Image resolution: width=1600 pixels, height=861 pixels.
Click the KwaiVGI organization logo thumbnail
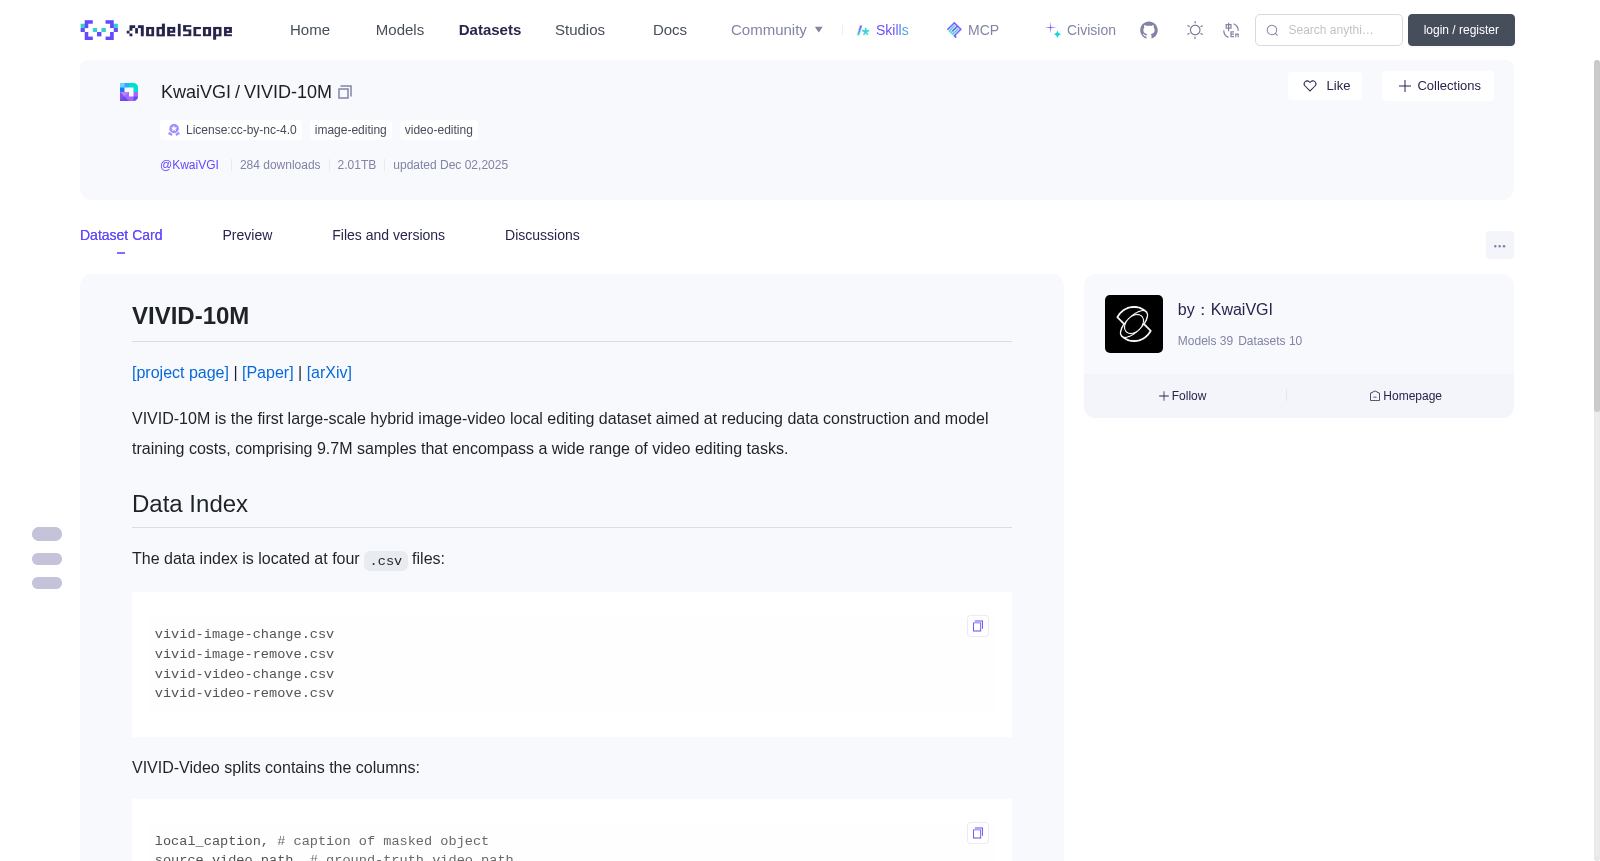[x=1134, y=324]
